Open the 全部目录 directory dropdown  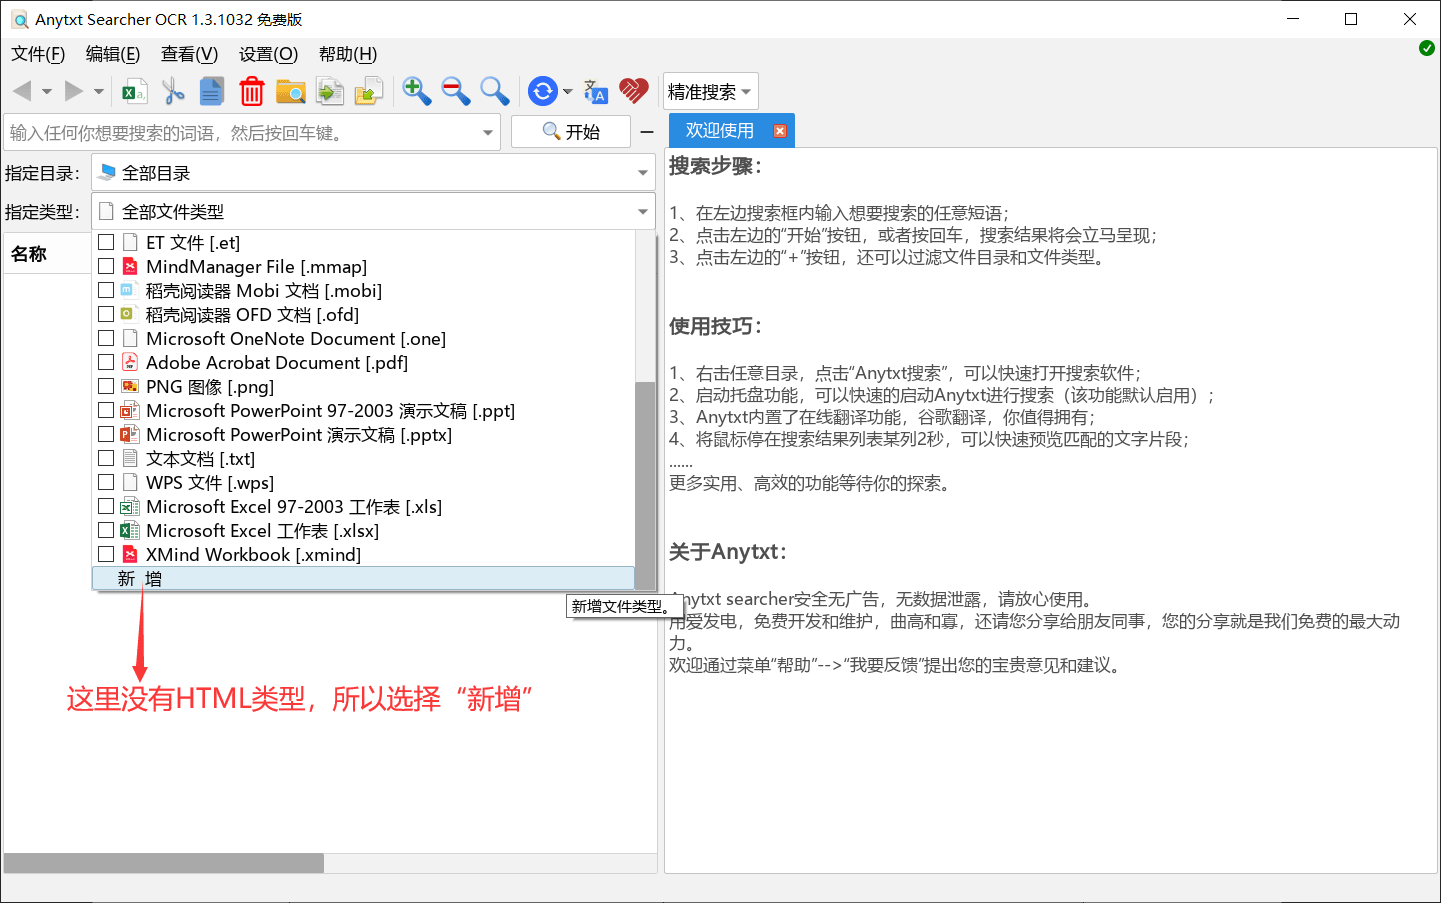pos(373,173)
